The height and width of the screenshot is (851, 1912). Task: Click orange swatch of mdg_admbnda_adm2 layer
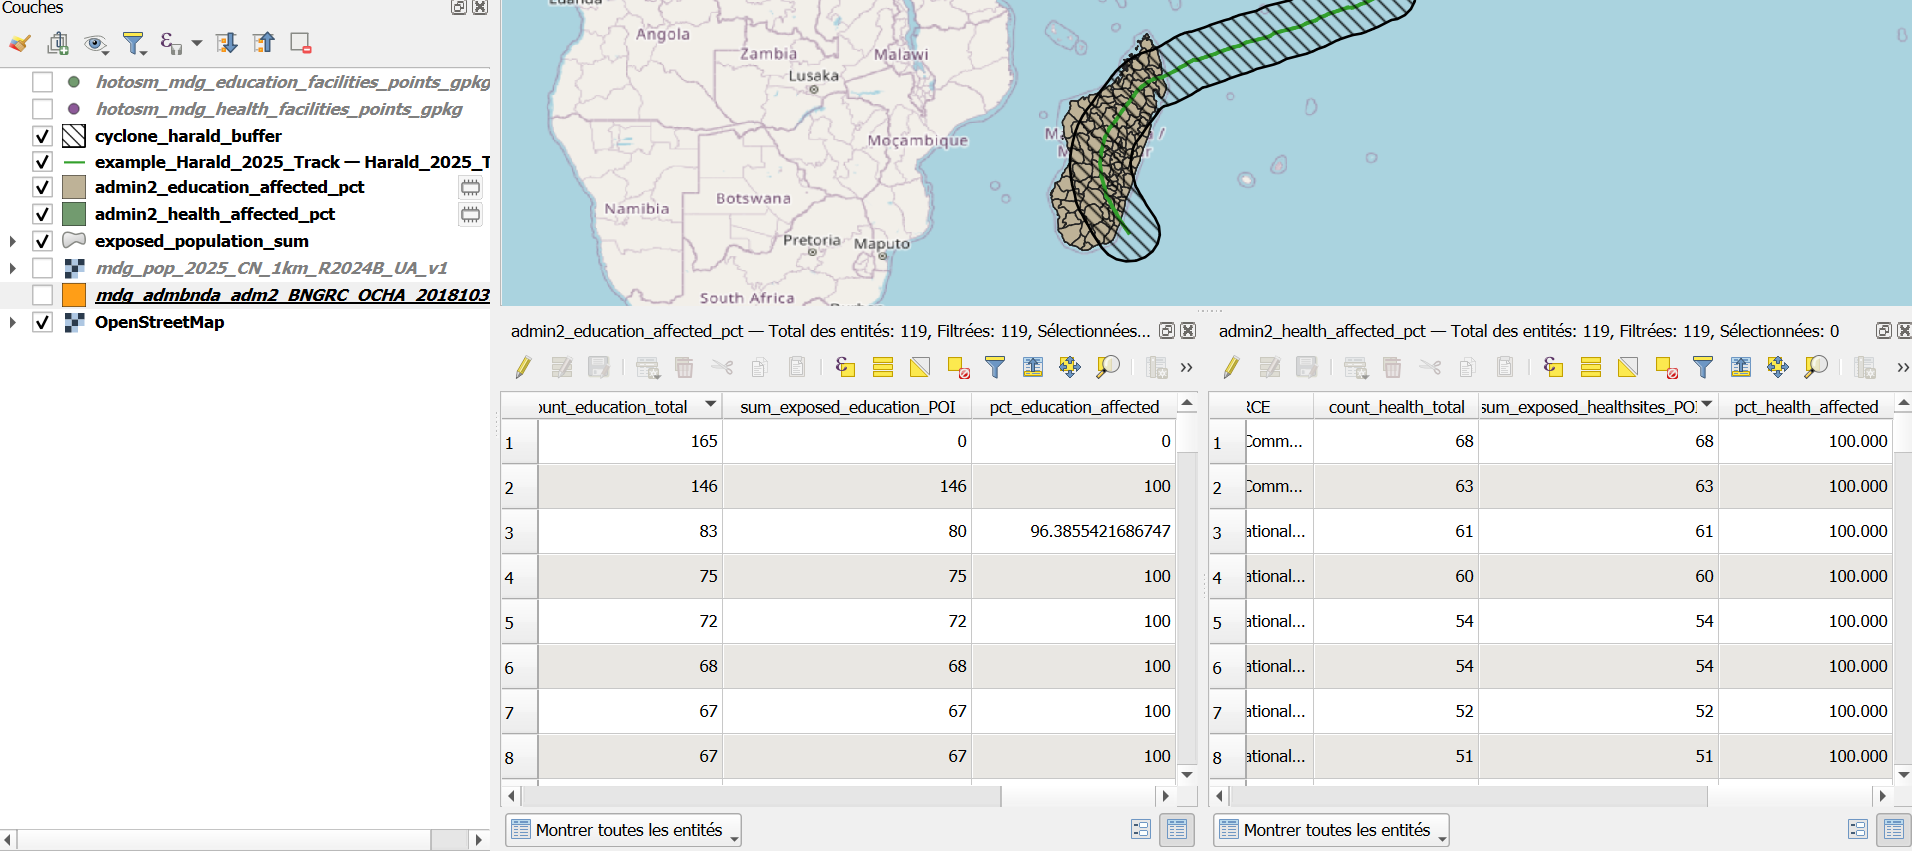pos(74,295)
